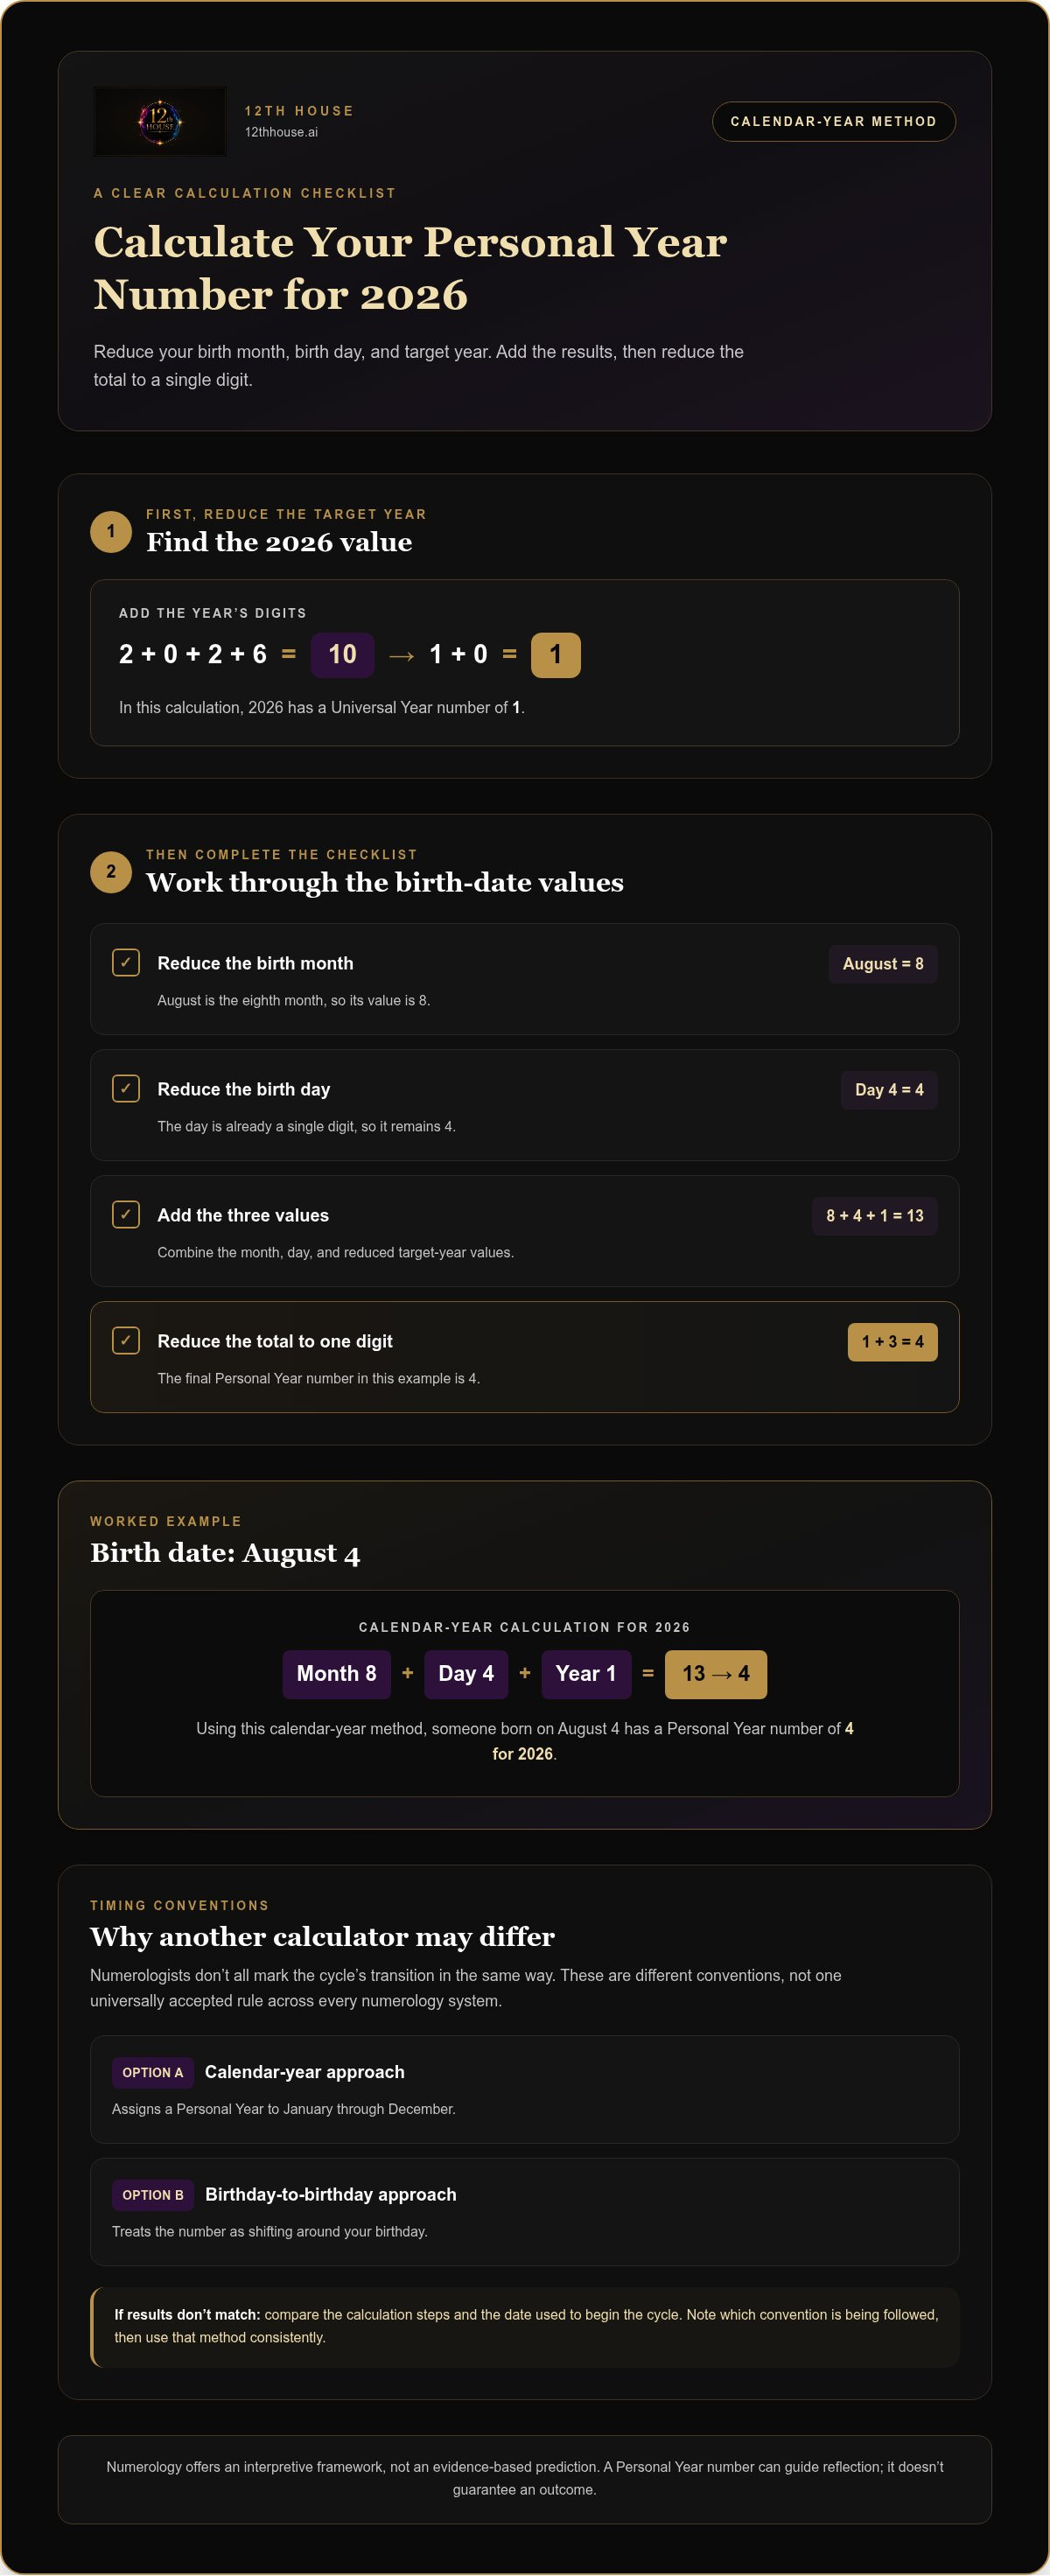Open the 12thhouse.ai site link
The height and width of the screenshot is (2576, 1050).
(281, 132)
